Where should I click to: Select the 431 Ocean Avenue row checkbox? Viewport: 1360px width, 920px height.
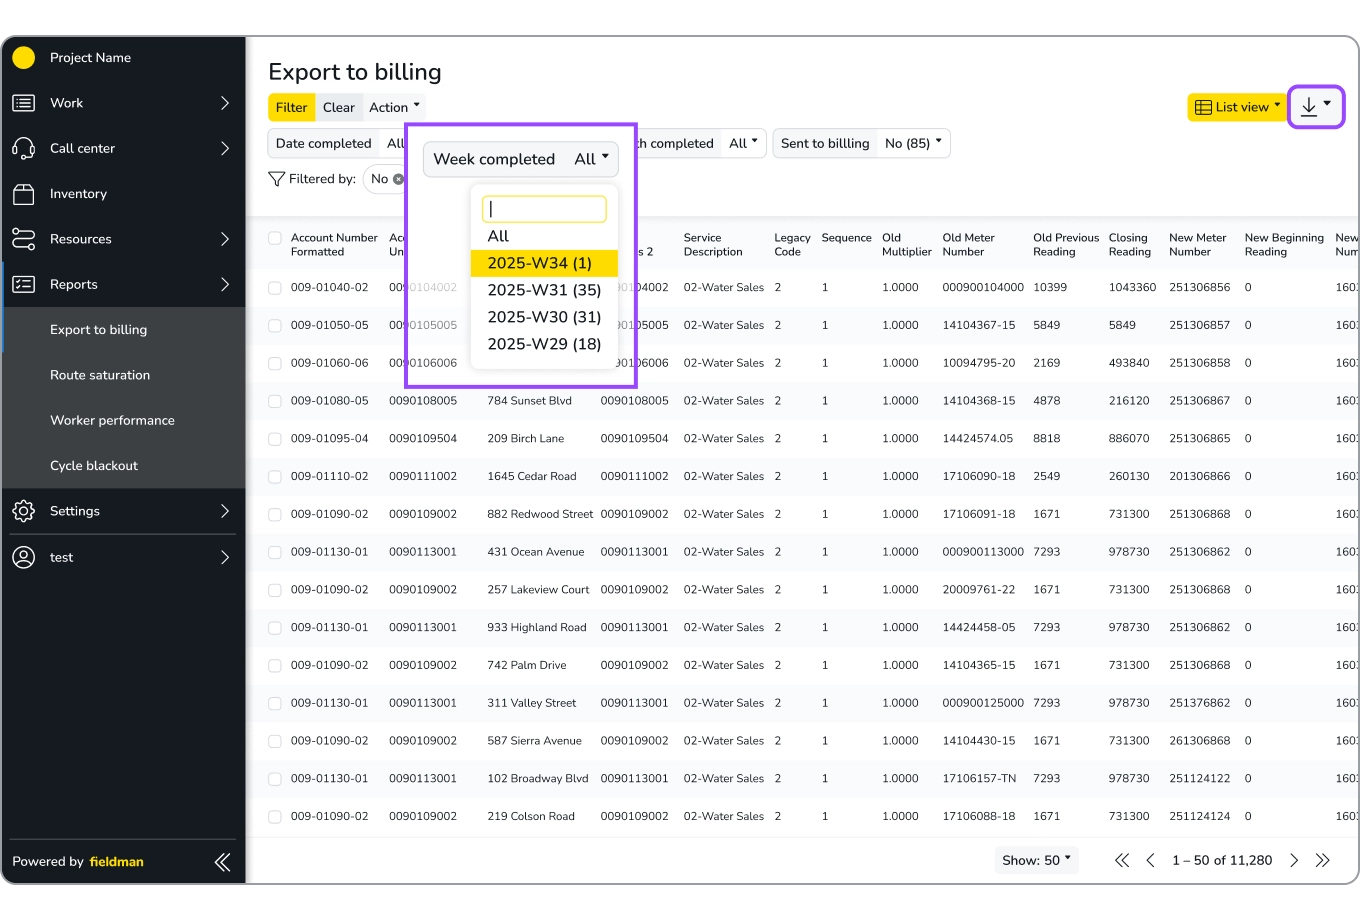tap(275, 553)
